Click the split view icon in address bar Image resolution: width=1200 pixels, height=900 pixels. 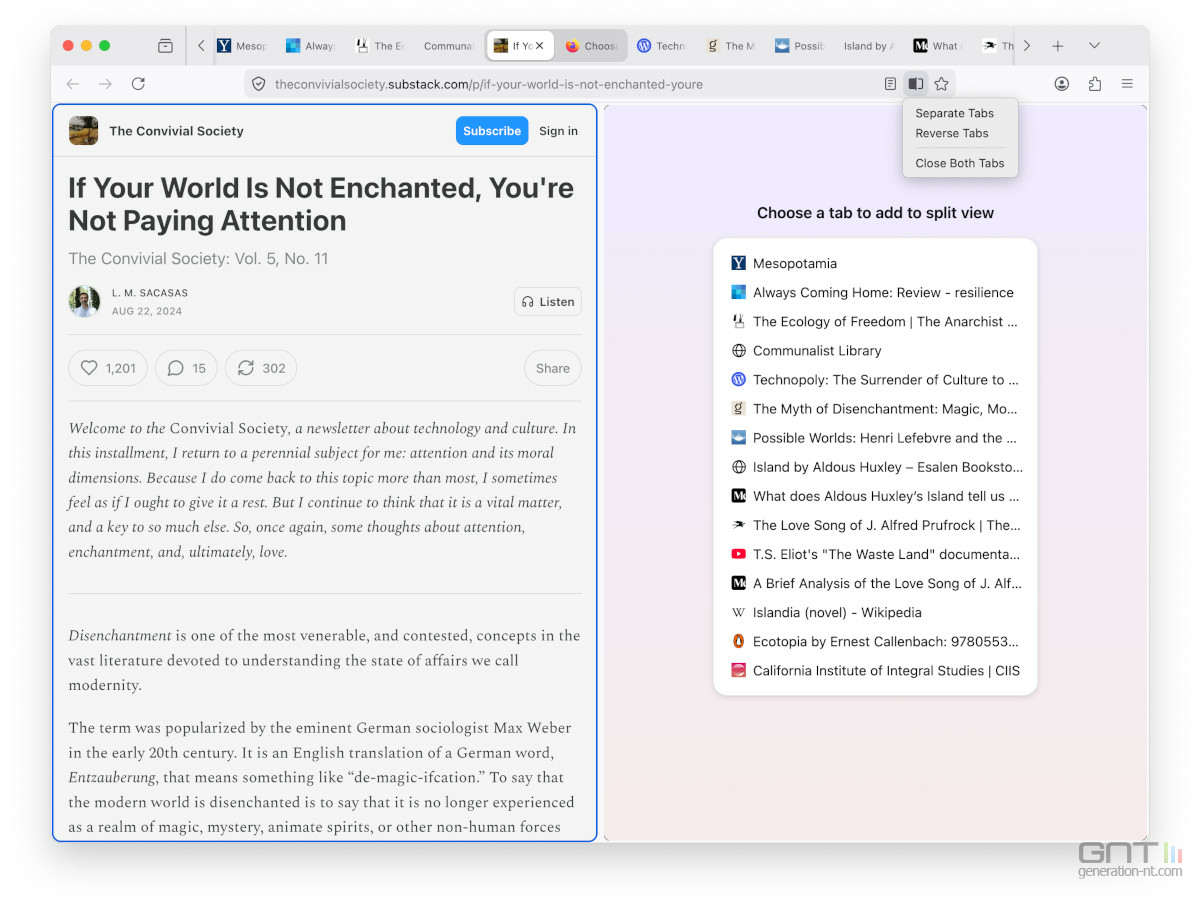[x=915, y=84]
